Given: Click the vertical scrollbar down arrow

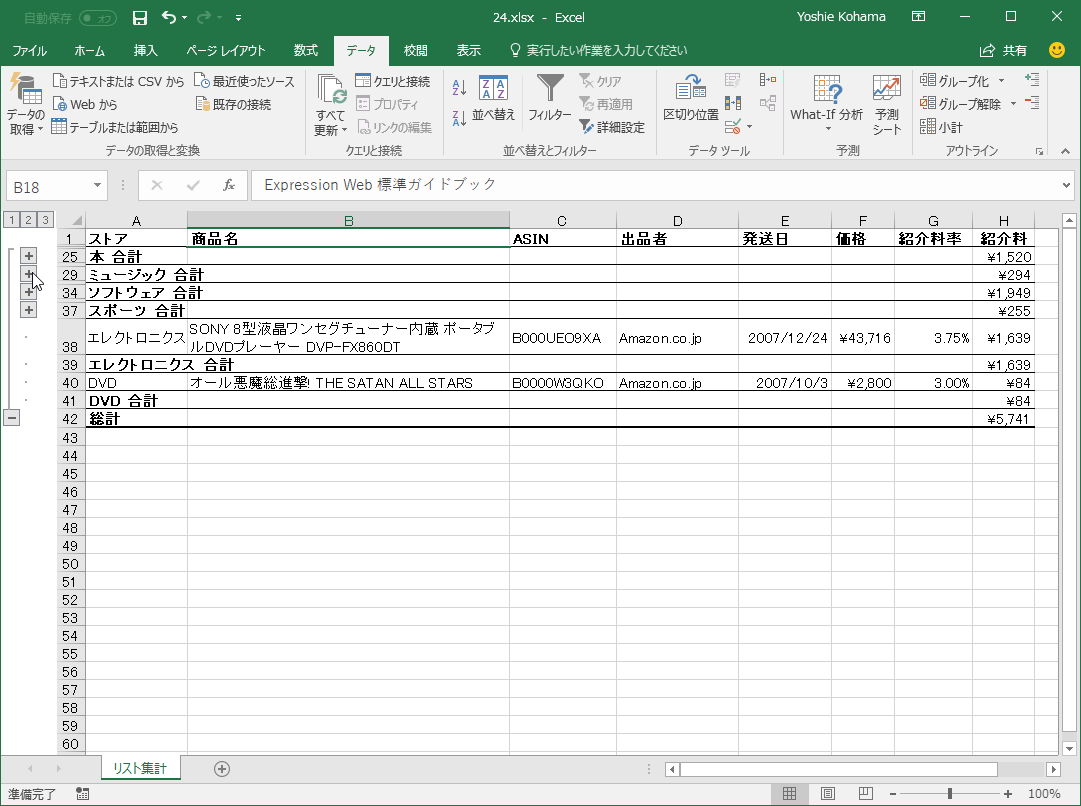Looking at the screenshot, I should click(1069, 748).
